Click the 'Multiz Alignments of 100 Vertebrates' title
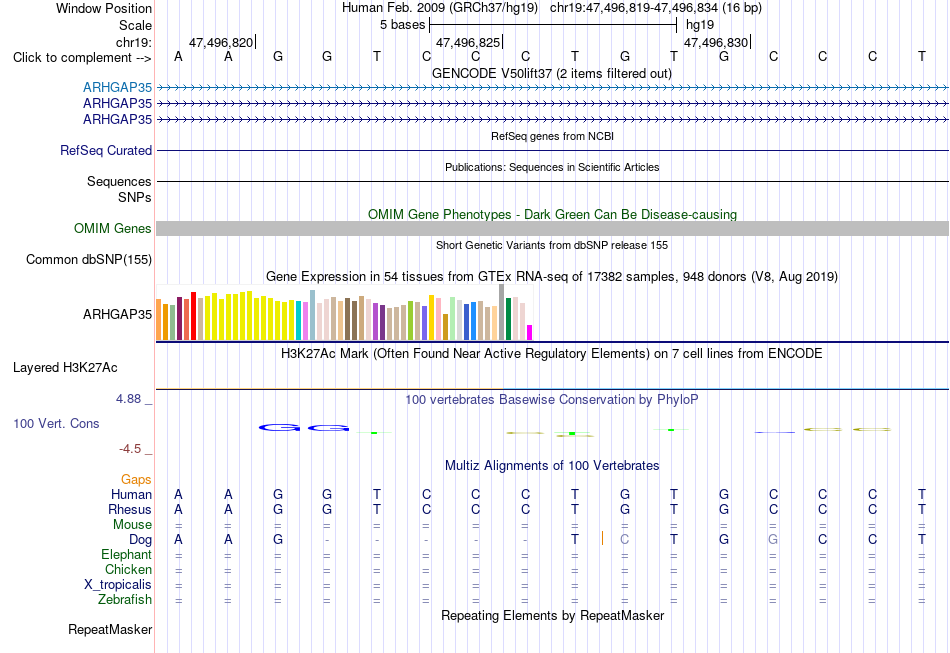 [x=552, y=466]
